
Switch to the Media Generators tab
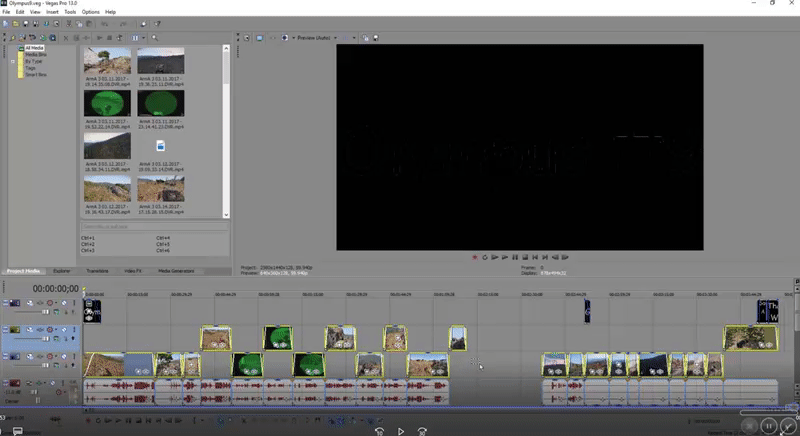(x=176, y=271)
